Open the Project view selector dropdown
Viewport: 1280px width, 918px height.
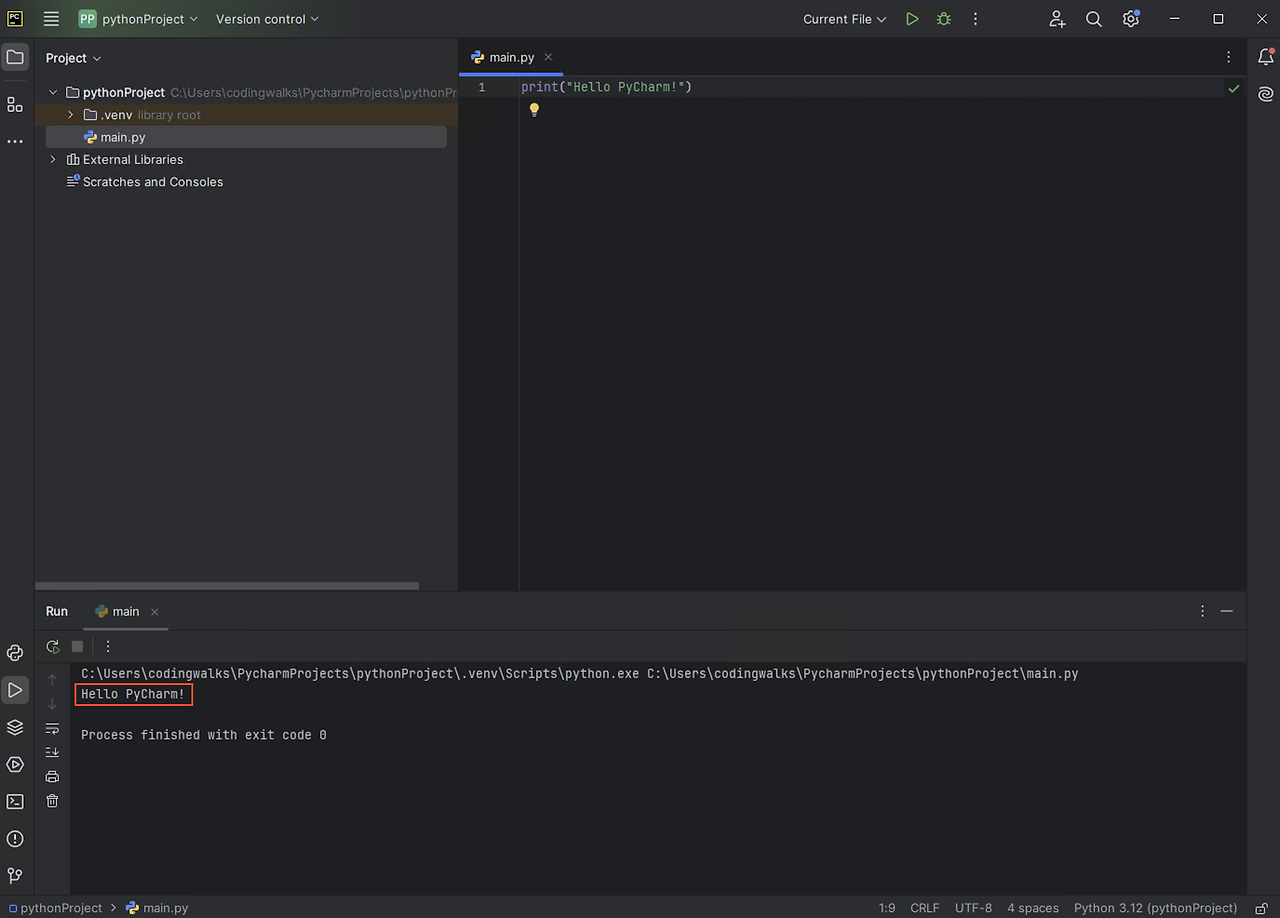pyautogui.click(x=74, y=58)
